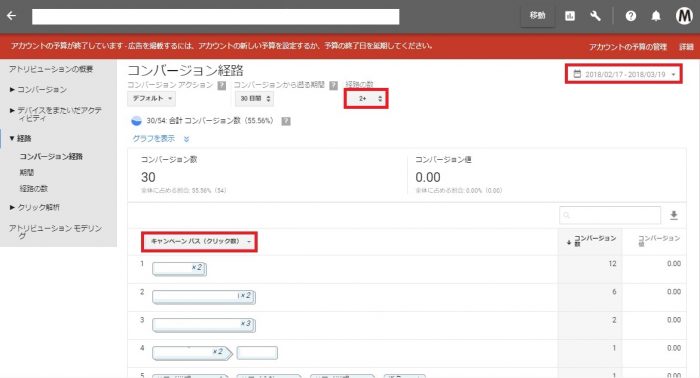700x378 pixels.
Task: Select 期間 in sidebar
Action: pos(27,172)
